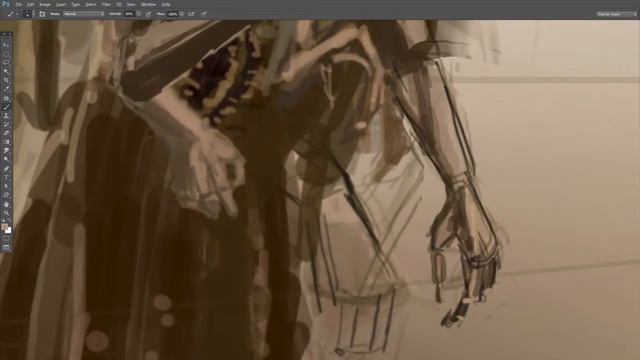Open the 3D menu
640x360 pixels.
tap(119, 4)
